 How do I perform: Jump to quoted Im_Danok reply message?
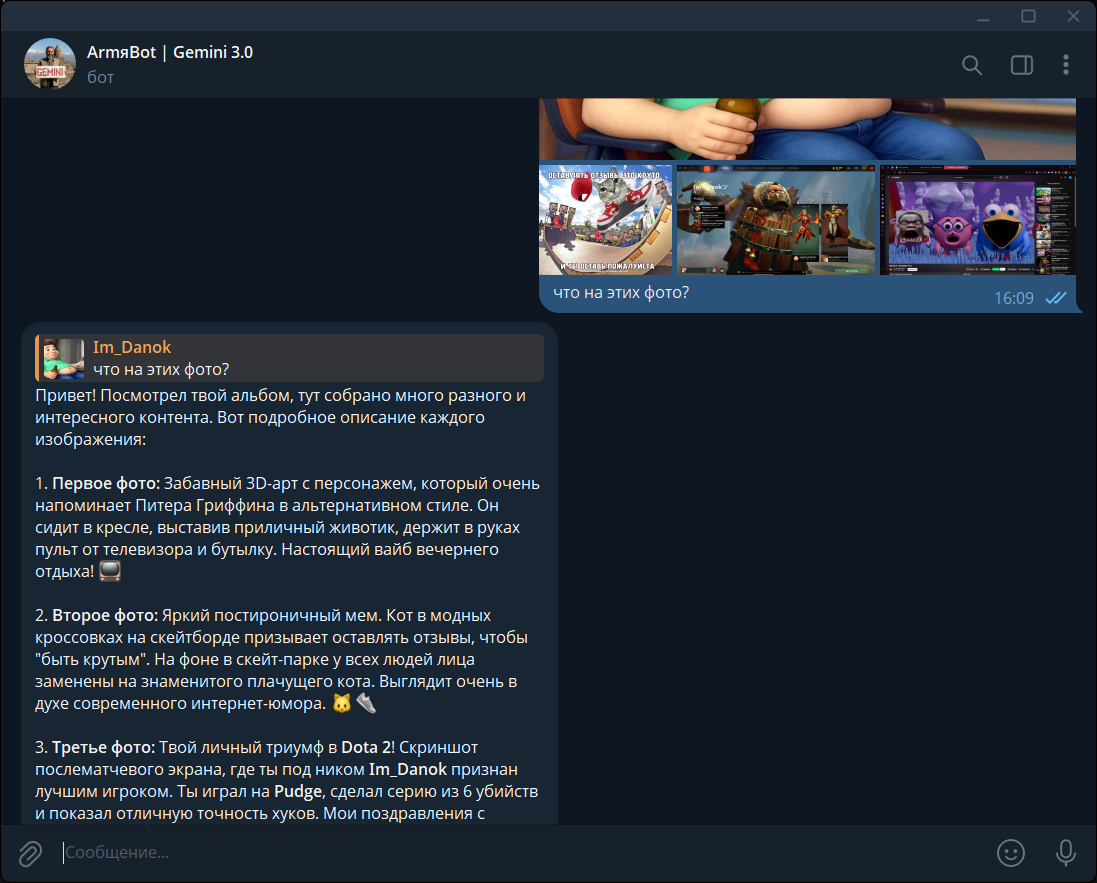tap(290, 358)
